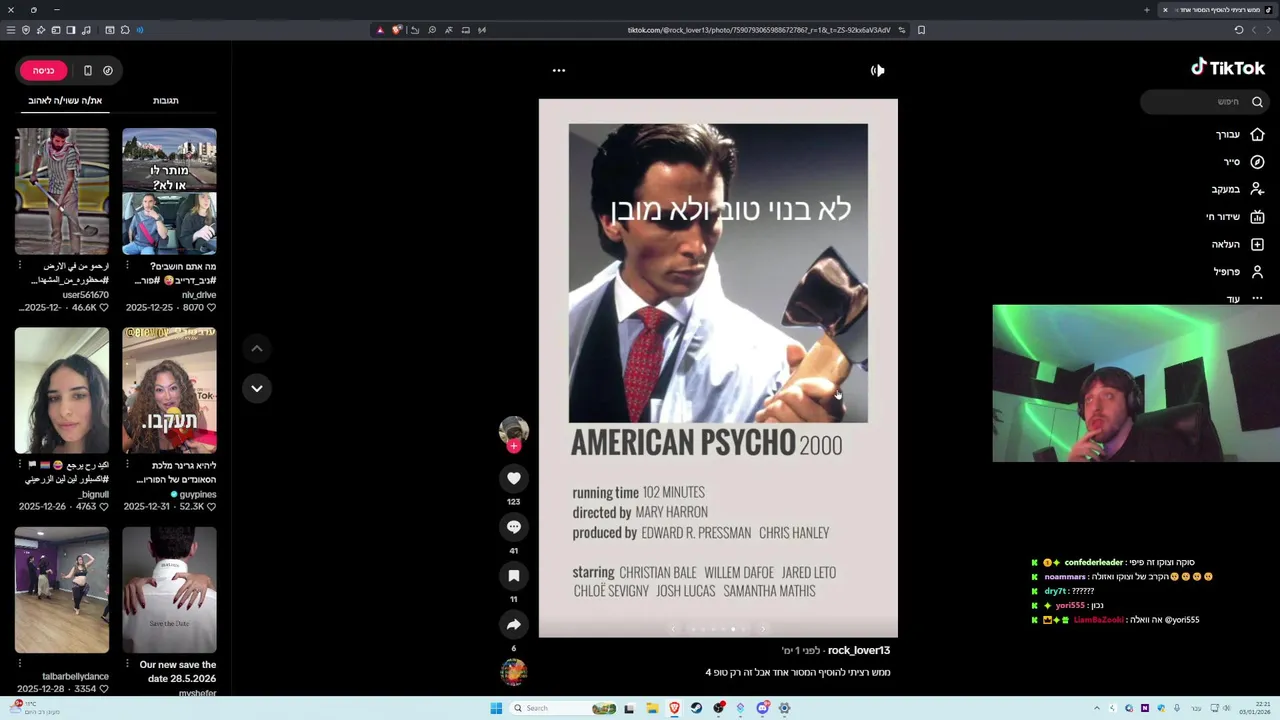Open the For You home tab
The height and width of the screenshot is (720, 1280).
coord(1240,134)
